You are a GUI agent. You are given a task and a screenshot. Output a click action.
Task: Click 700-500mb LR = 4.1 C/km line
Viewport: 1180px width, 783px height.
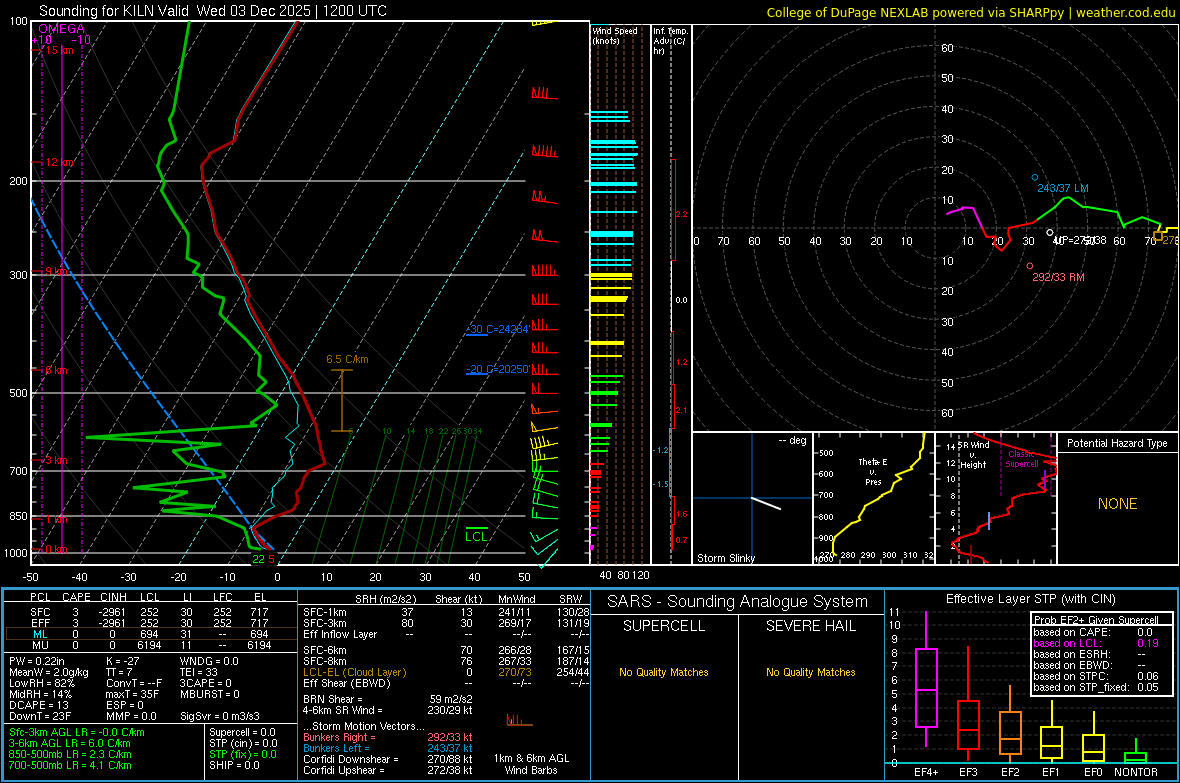click(x=70, y=765)
